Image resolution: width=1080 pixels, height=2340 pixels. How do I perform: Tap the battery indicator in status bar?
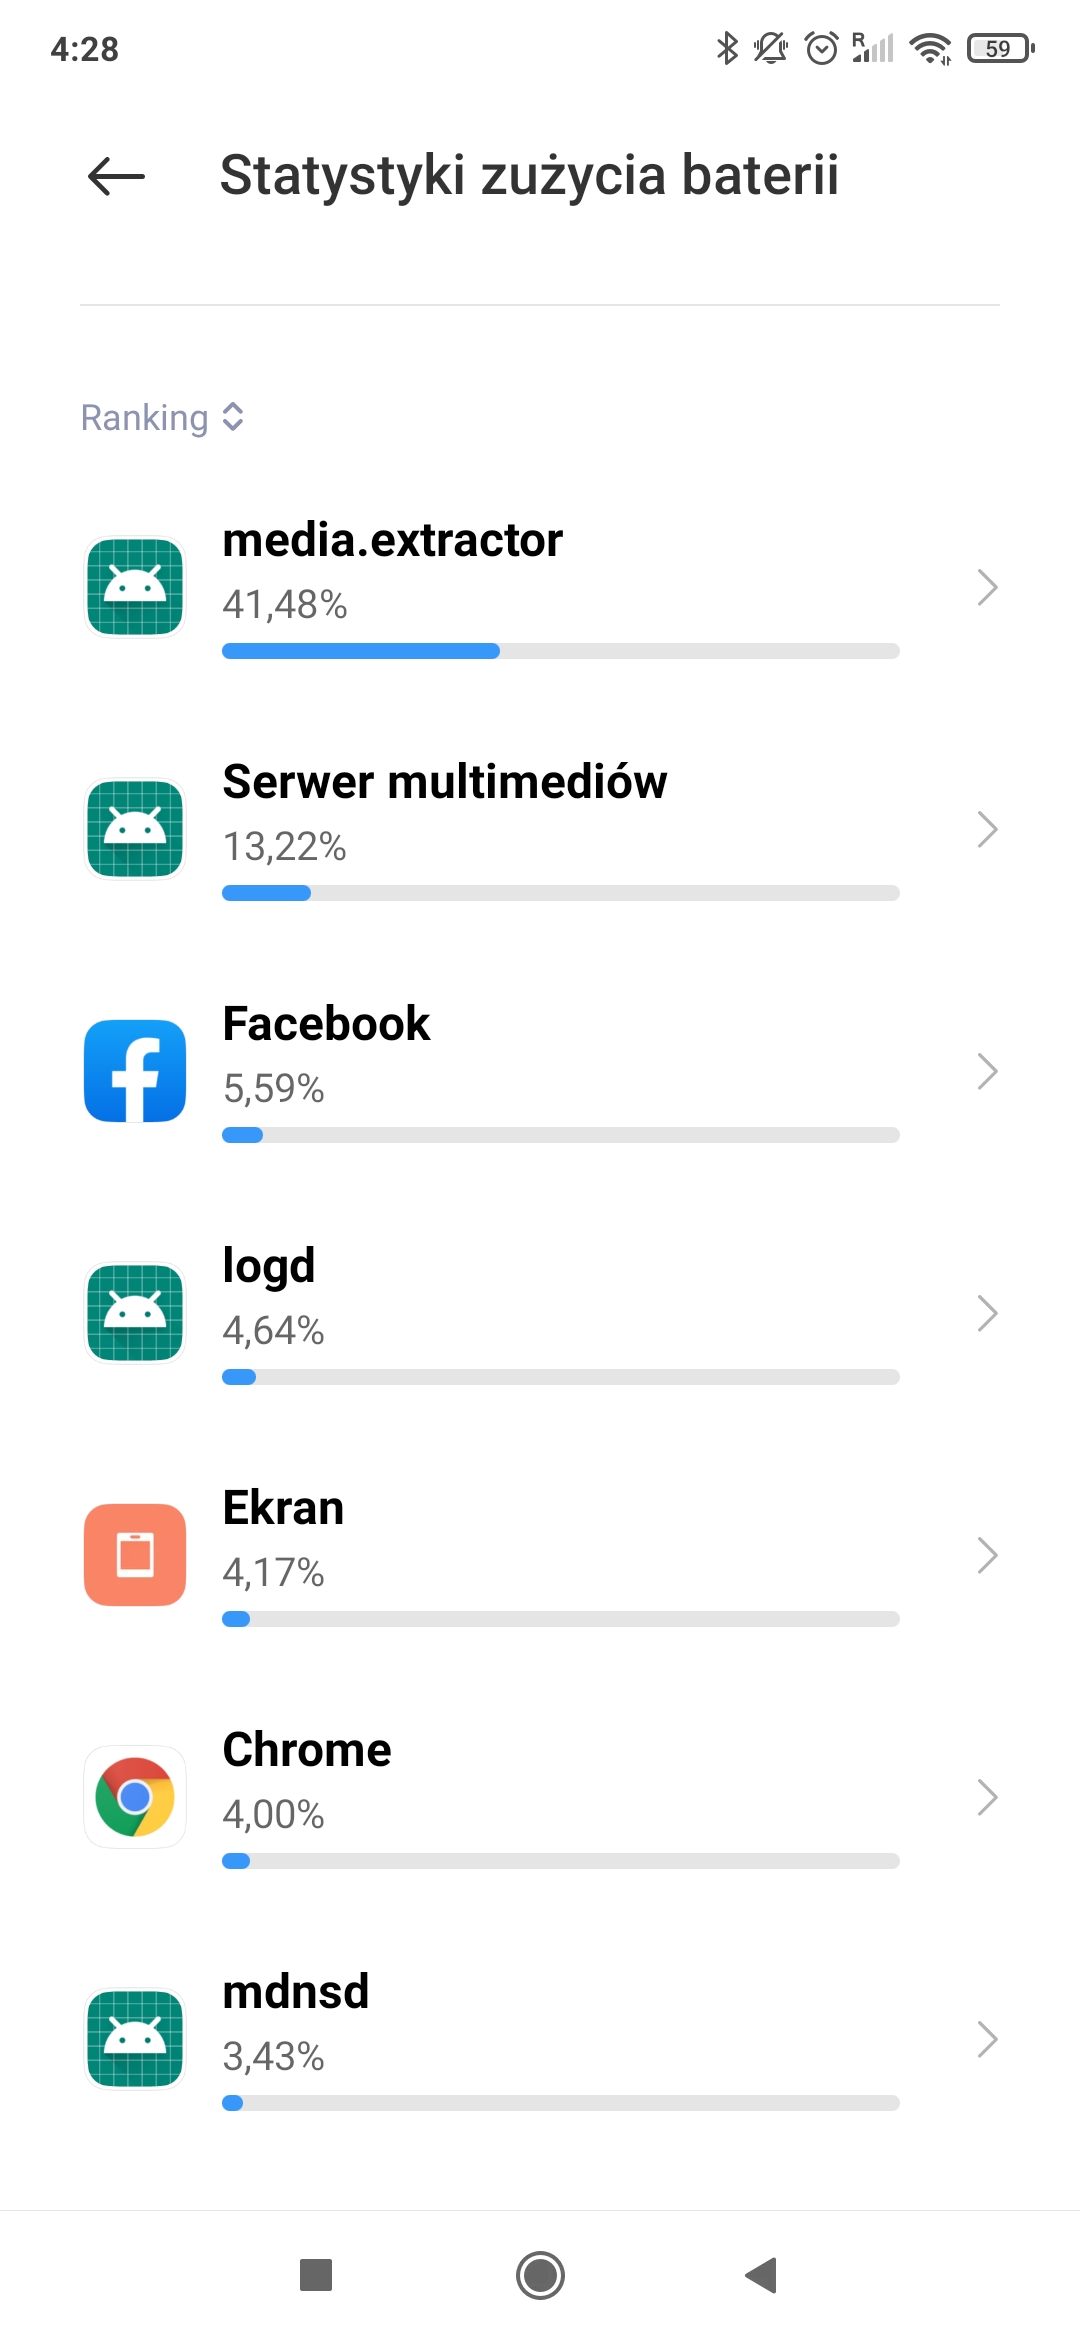pyautogui.click(x=999, y=48)
